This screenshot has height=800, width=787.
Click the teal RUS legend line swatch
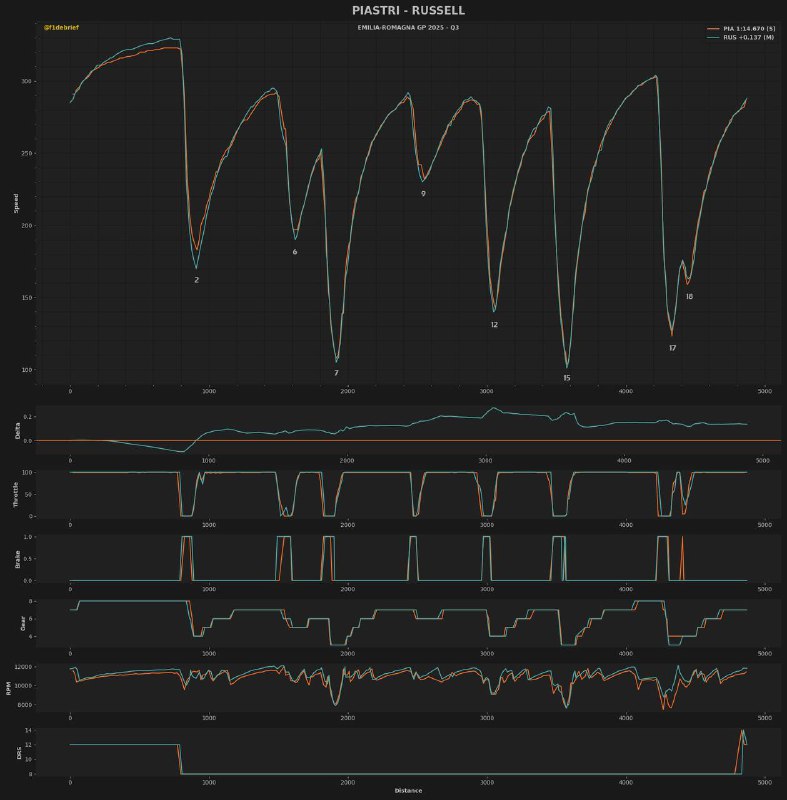(713, 37)
